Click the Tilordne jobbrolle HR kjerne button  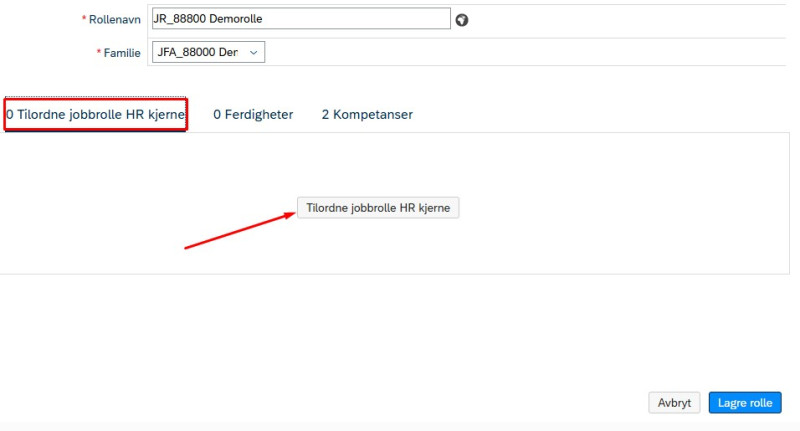[378, 208]
